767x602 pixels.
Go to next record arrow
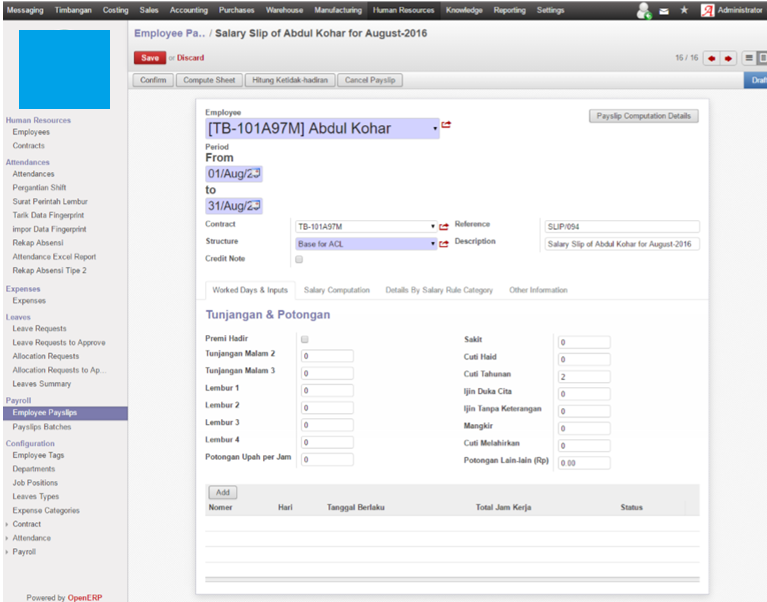(x=728, y=58)
